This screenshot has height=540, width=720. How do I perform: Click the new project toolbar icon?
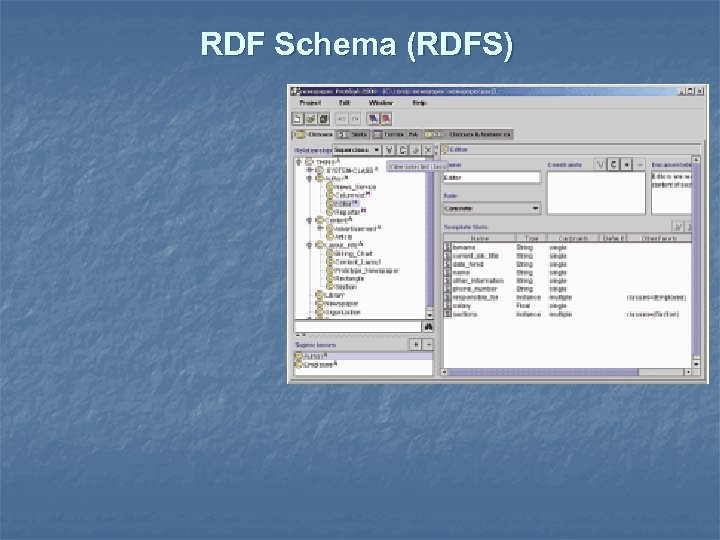tap(298, 119)
